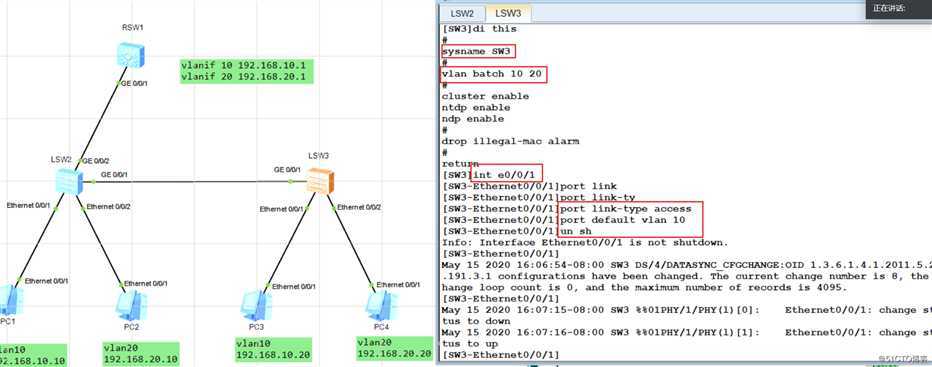Switch to the LSW2 terminal tab

coord(462,13)
